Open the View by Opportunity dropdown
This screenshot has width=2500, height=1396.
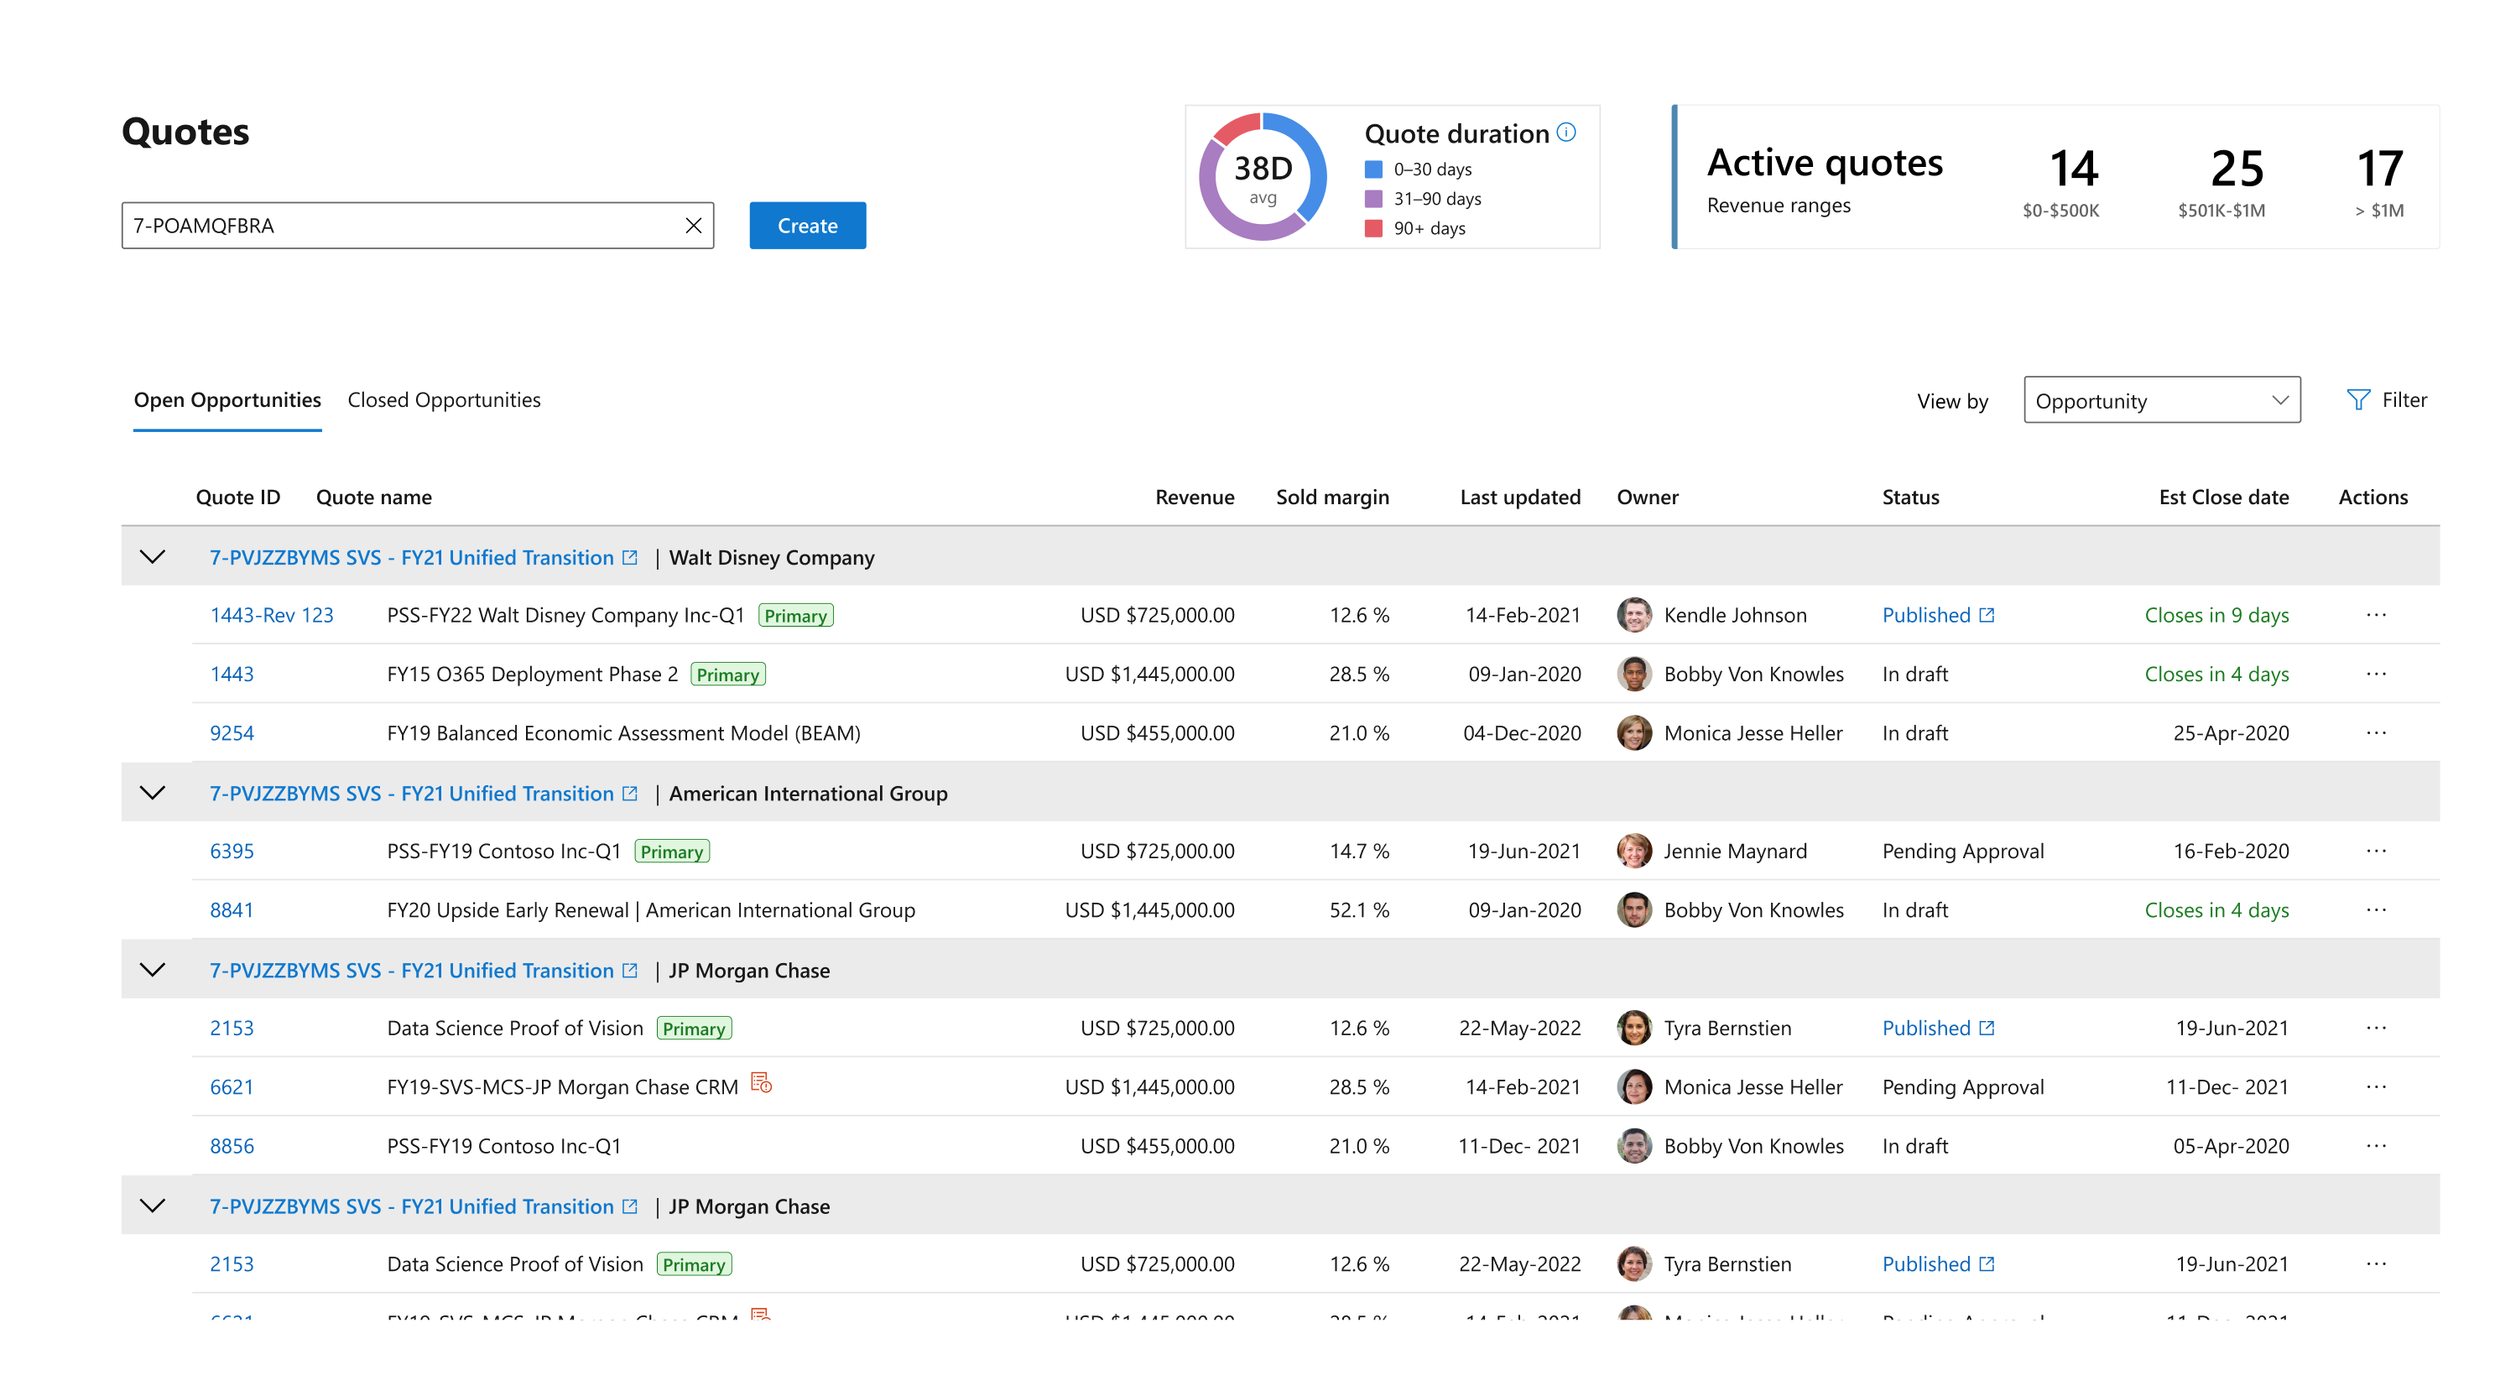2161,400
